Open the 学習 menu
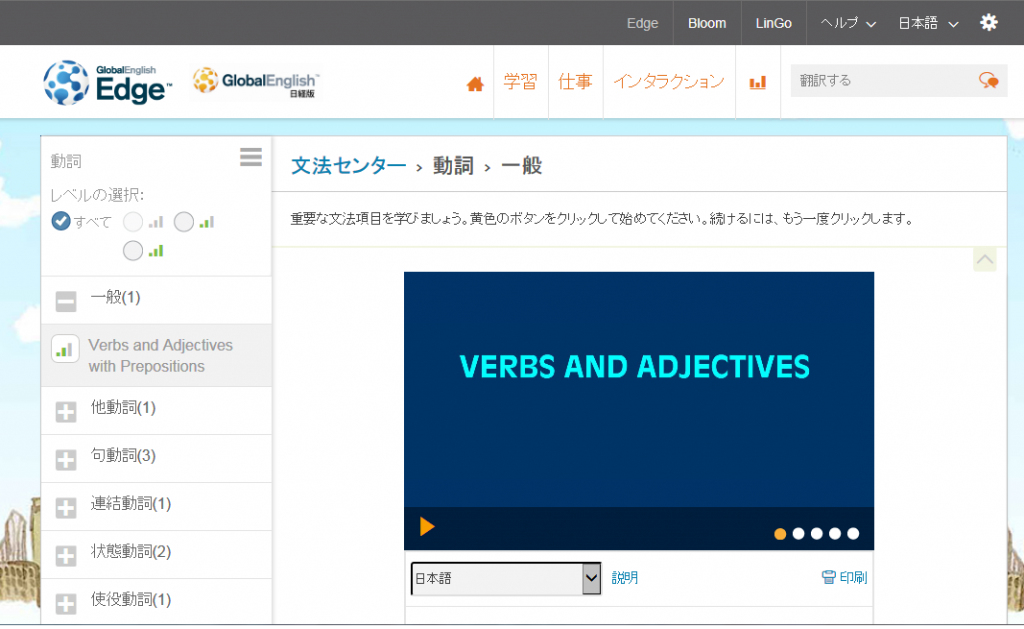 (x=520, y=82)
